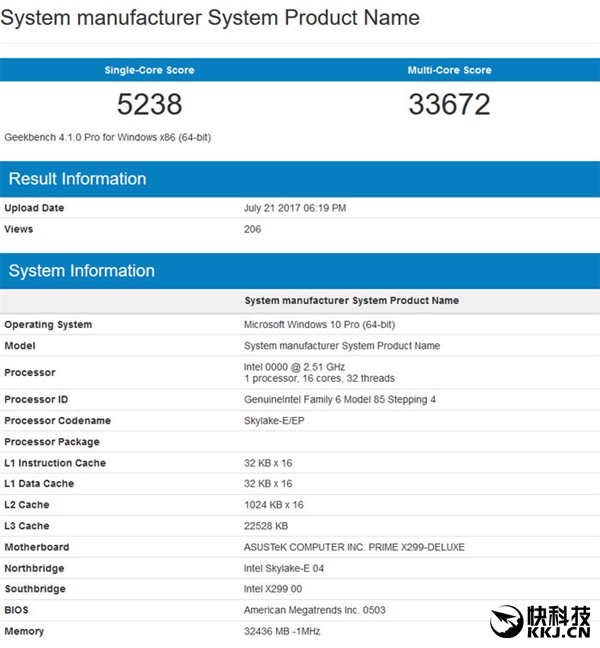Viewport: 600px width, 648px height.
Task: Click the bold table header System Product Name
Action: (x=352, y=300)
